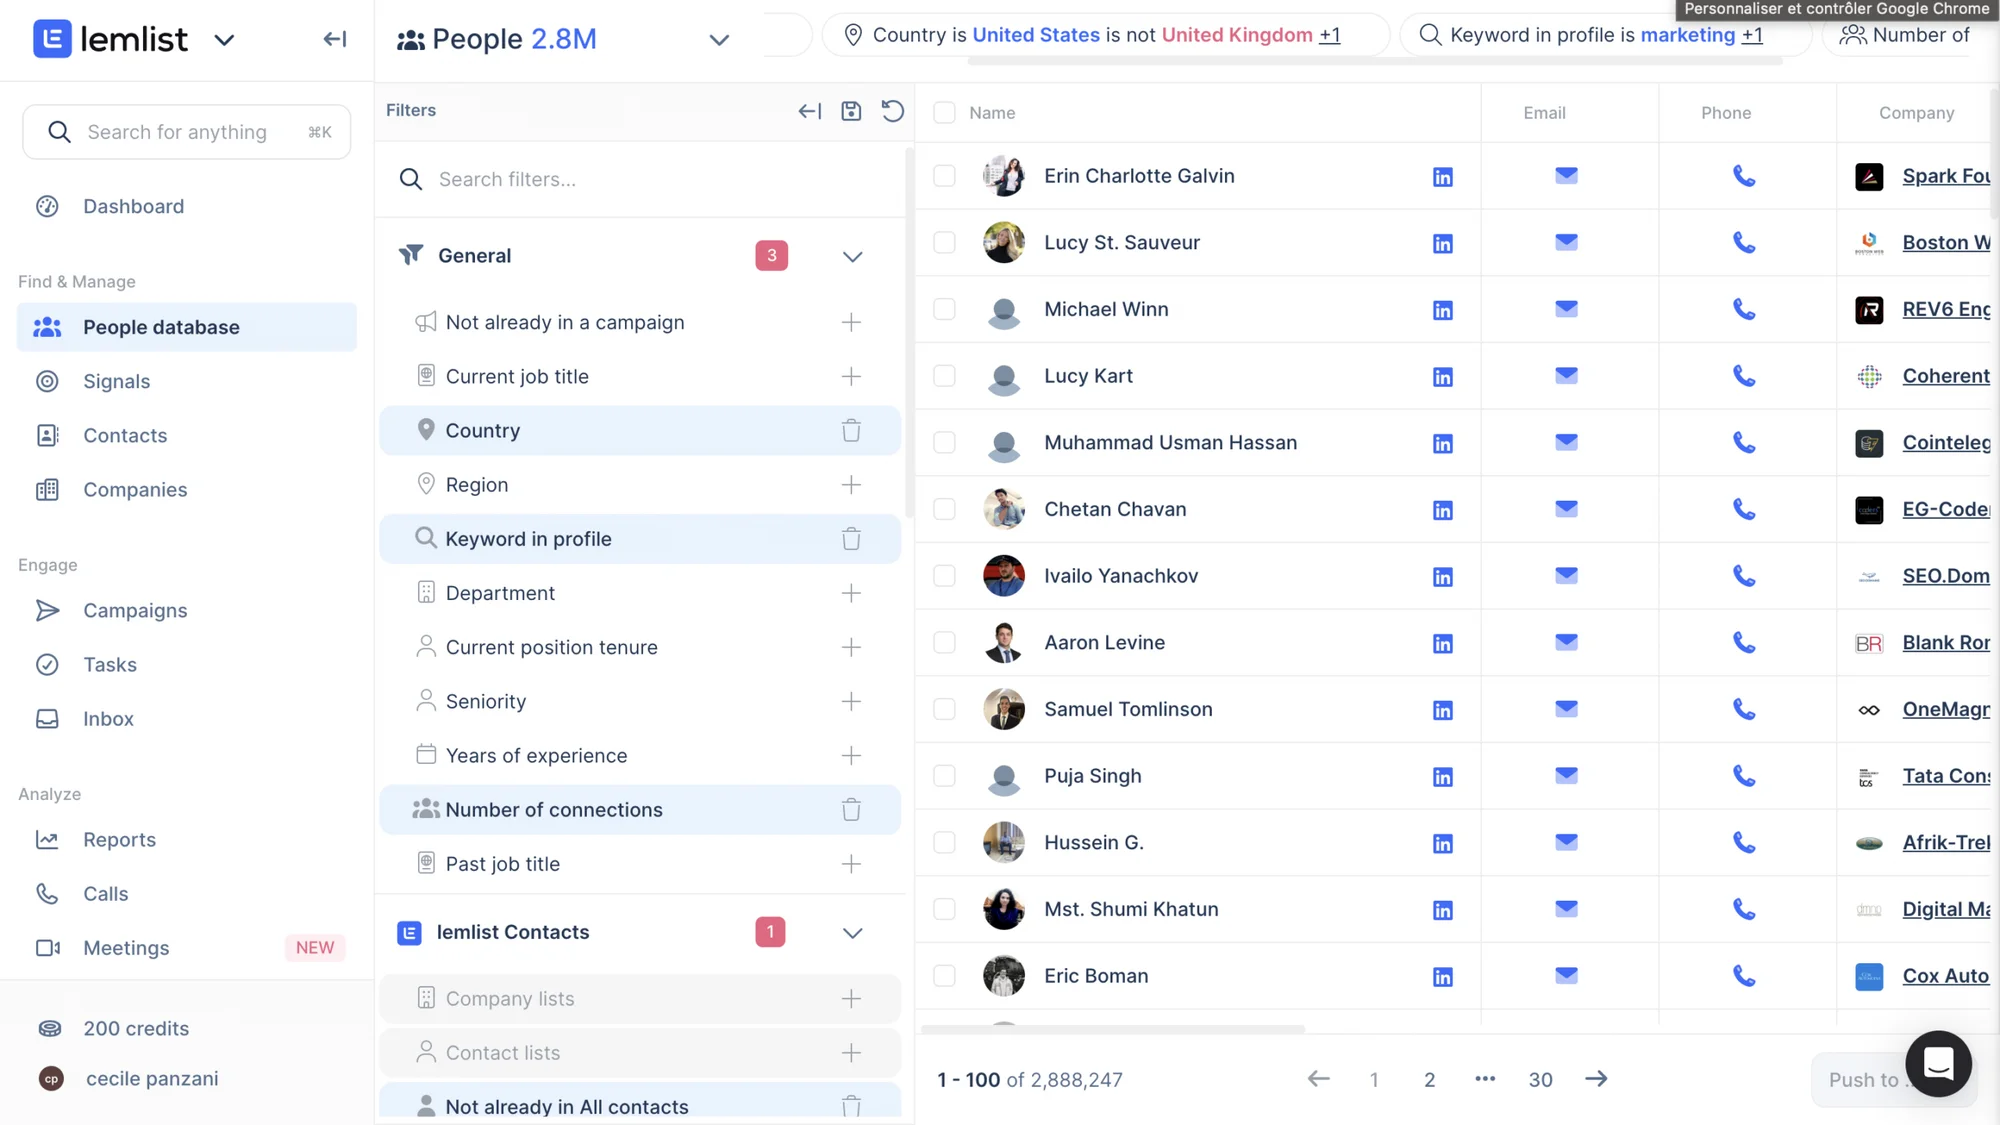Click the Filters panel vertical scrollbar
Screen dimensions: 2000x1125
pos(908,332)
